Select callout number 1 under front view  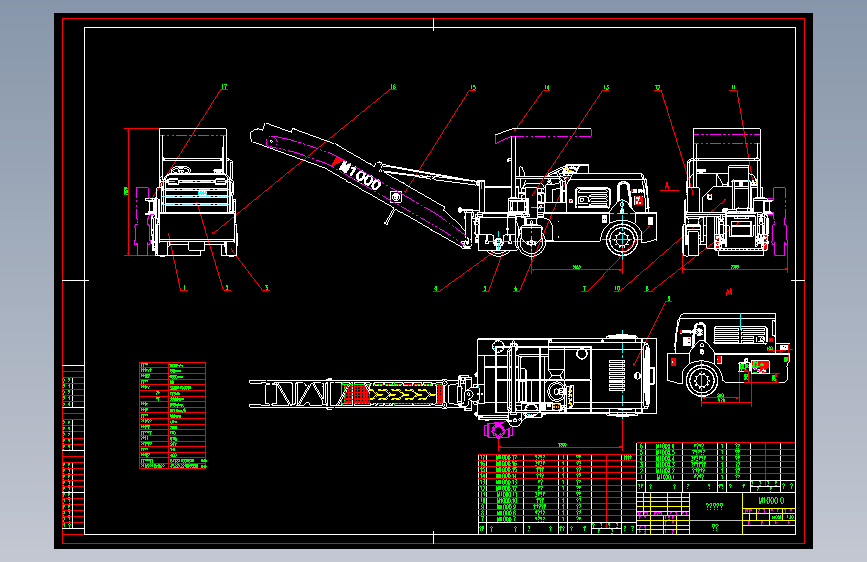(x=184, y=288)
